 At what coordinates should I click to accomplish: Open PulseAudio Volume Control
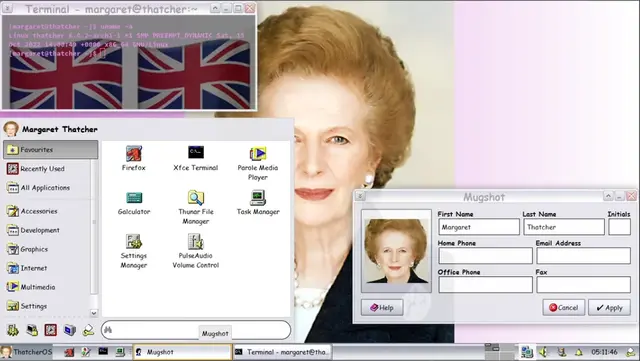pos(196,252)
